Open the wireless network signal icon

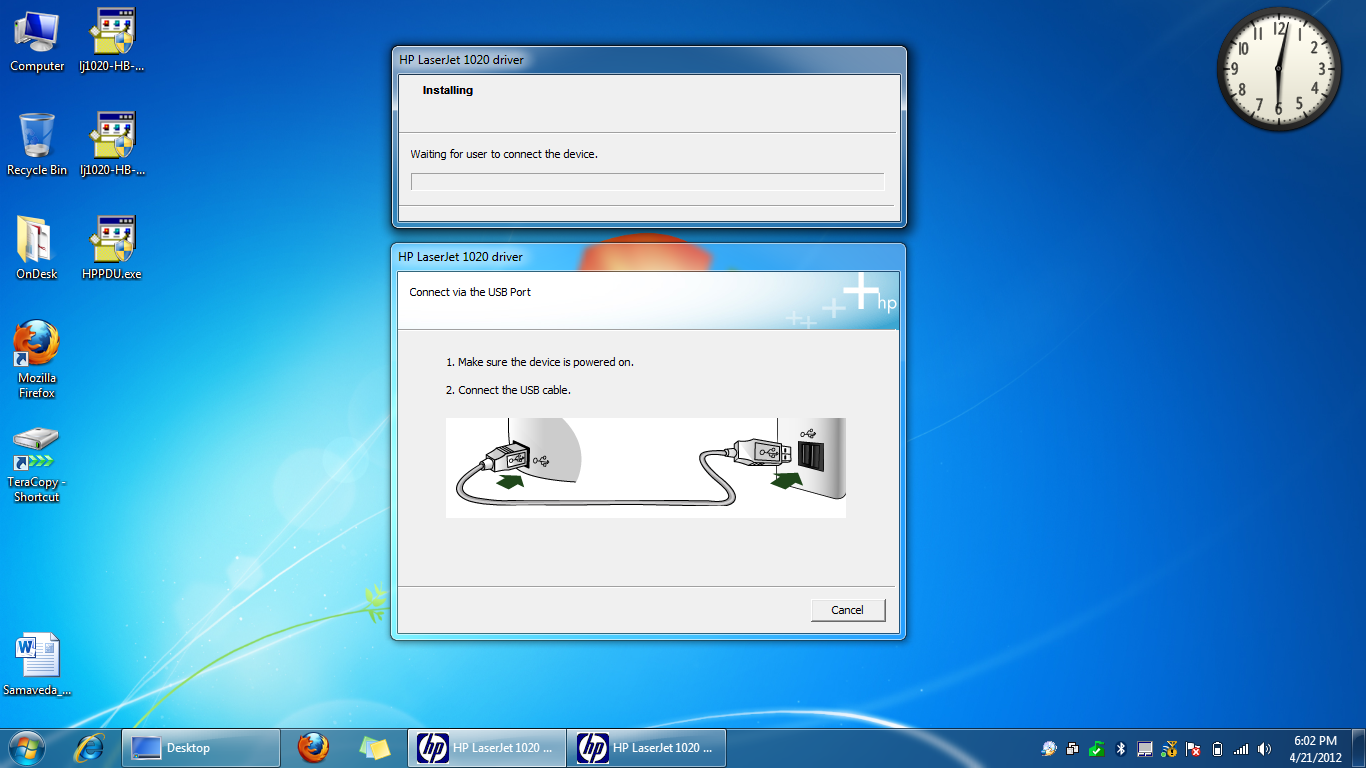[1241, 748]
